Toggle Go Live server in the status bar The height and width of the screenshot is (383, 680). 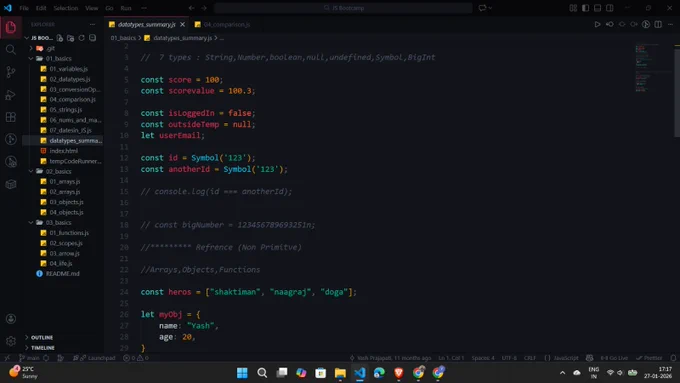coord(614,358)
